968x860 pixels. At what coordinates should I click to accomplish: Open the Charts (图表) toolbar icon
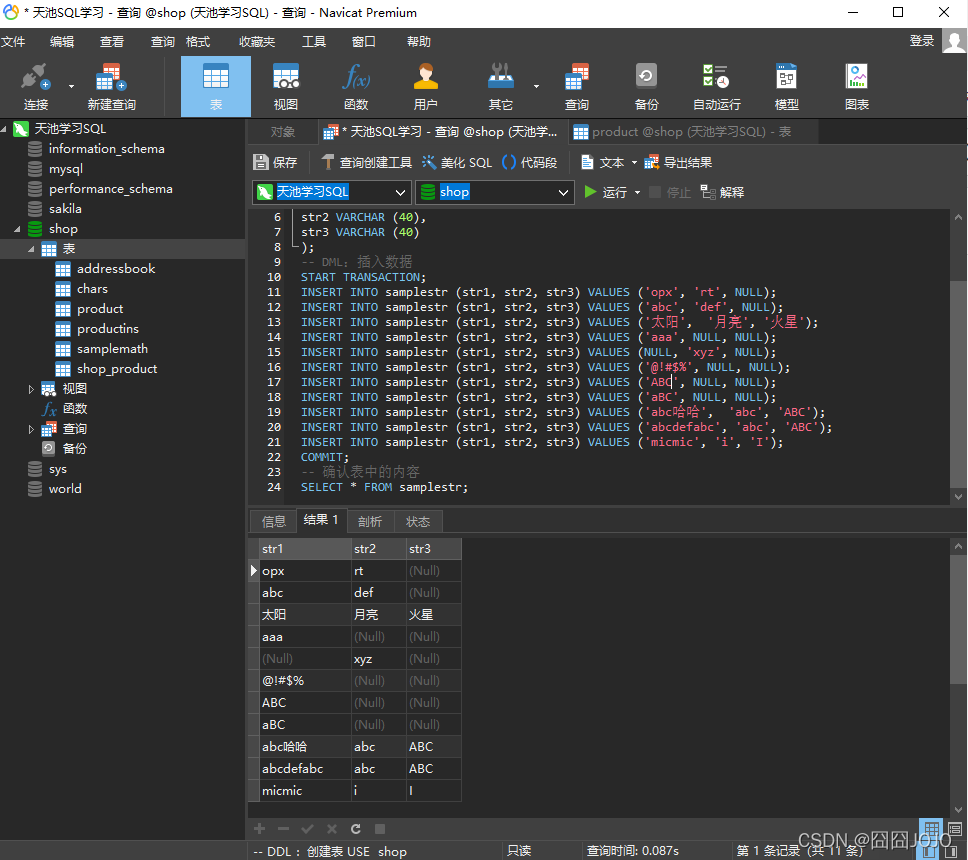coord(857,86)
